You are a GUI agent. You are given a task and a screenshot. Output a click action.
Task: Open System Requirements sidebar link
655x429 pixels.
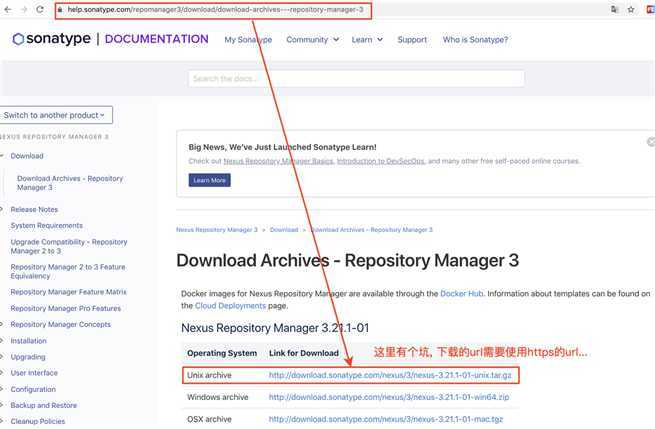click(x=46, y=226)
